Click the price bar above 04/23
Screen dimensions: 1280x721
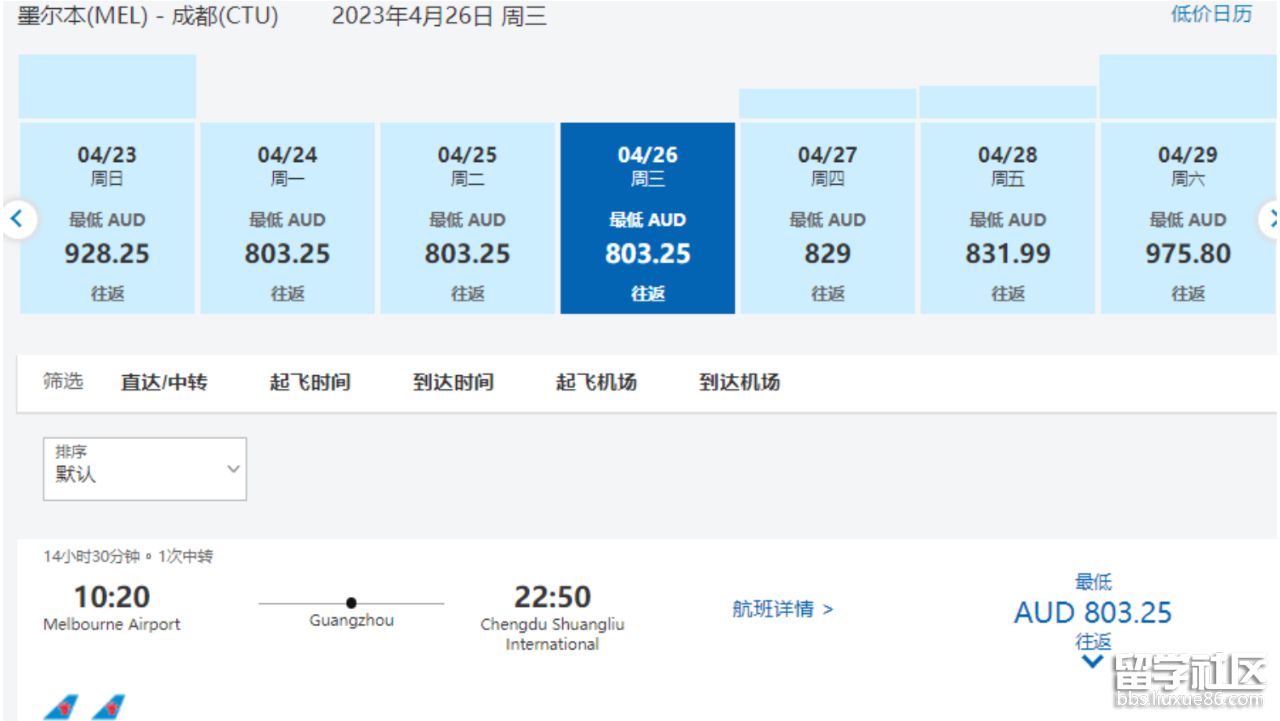point(107,87)
